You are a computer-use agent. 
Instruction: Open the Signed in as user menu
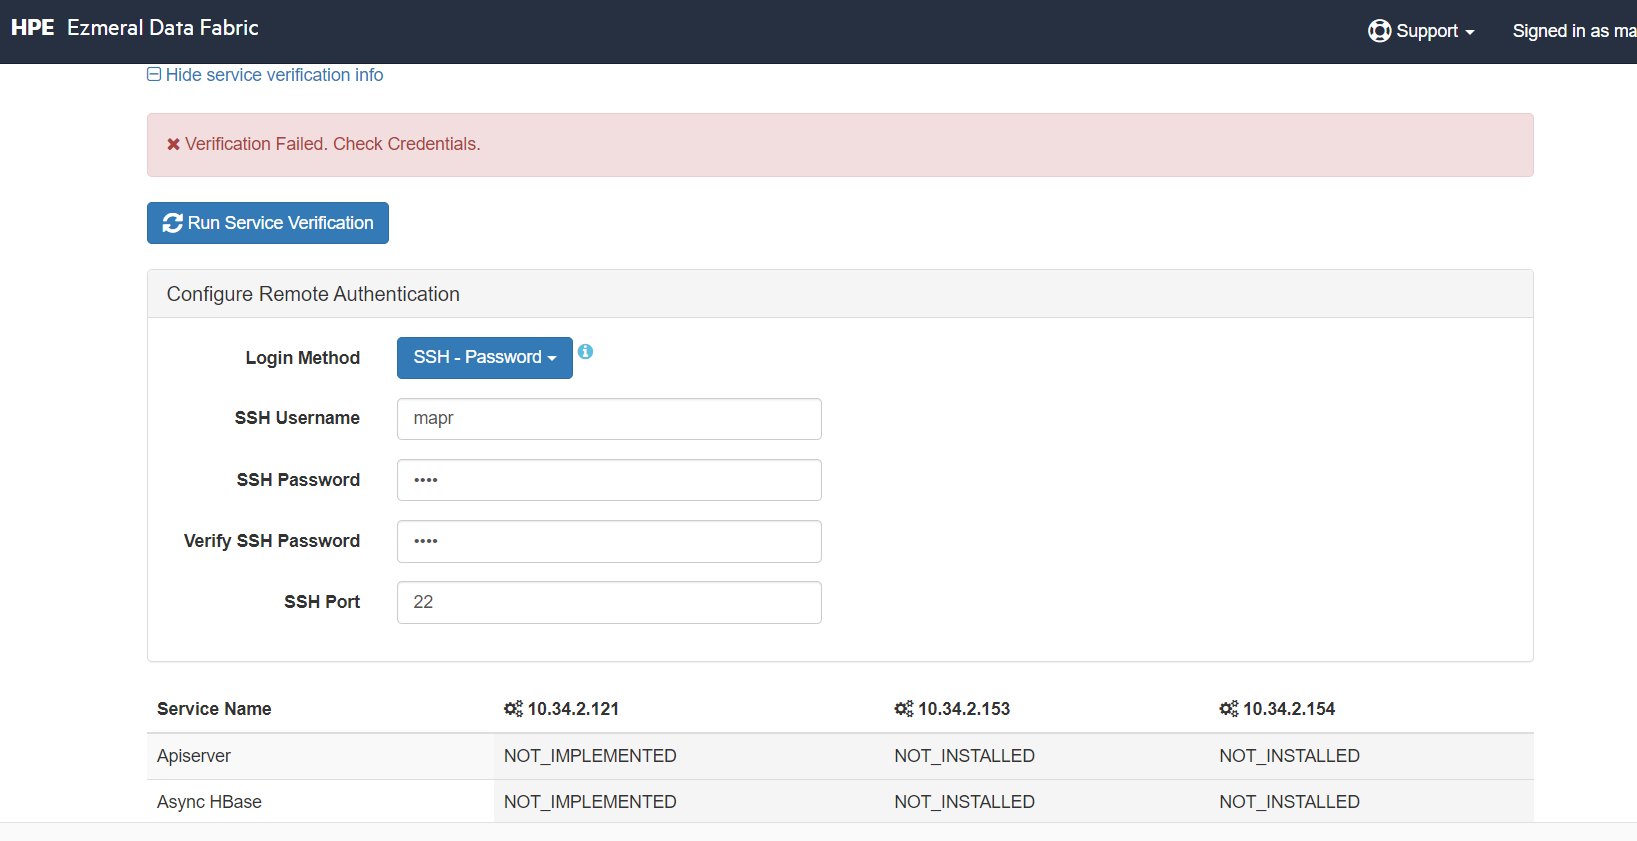coord(1574,31)
